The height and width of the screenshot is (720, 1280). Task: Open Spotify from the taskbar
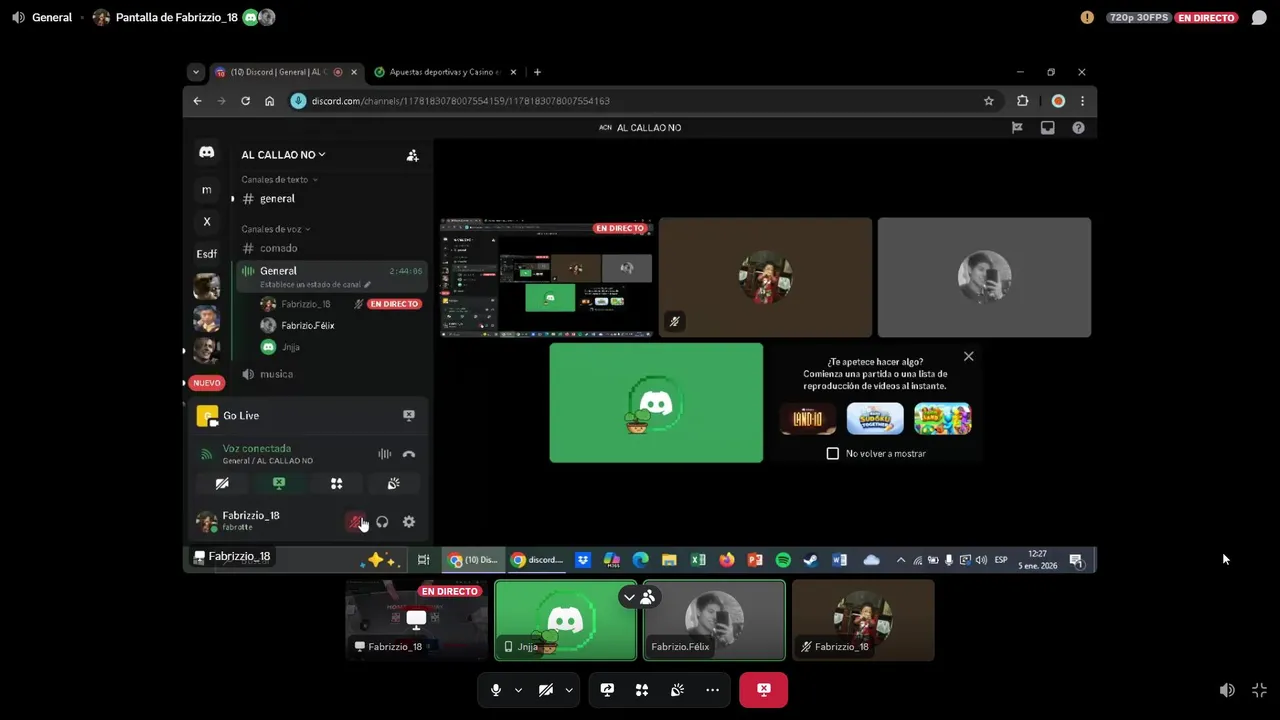coord(783,560)
